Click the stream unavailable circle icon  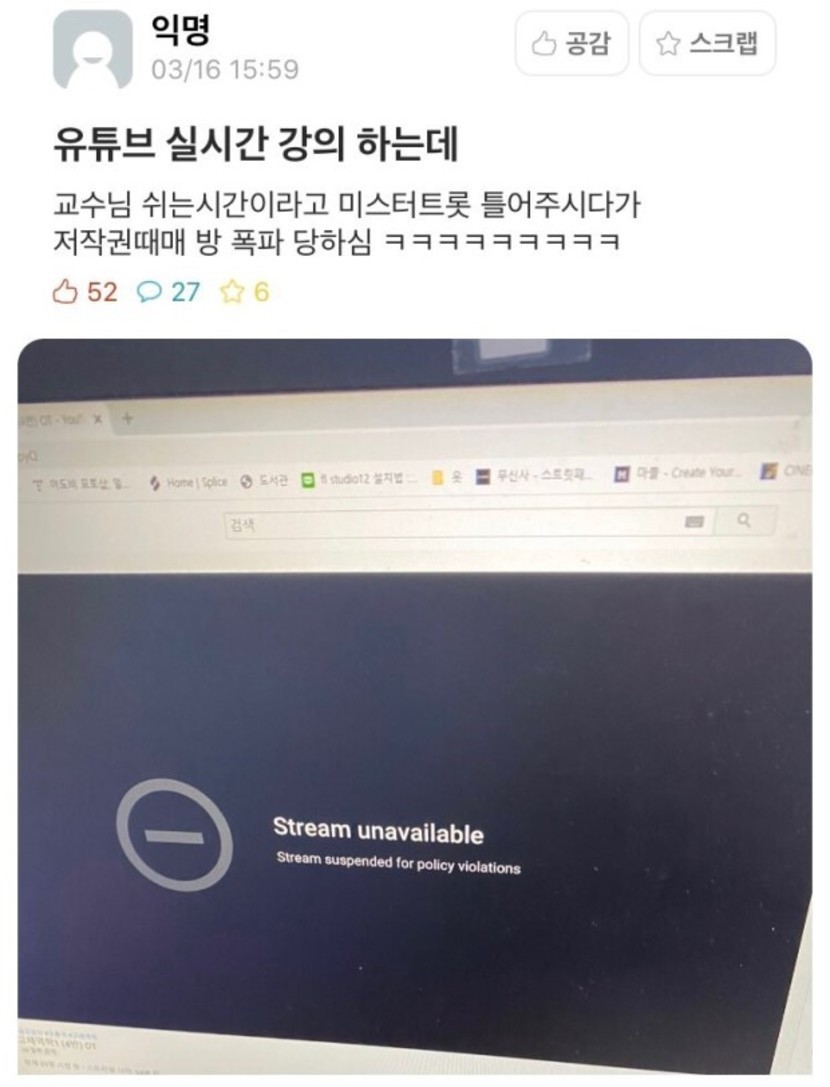(173, 835)
